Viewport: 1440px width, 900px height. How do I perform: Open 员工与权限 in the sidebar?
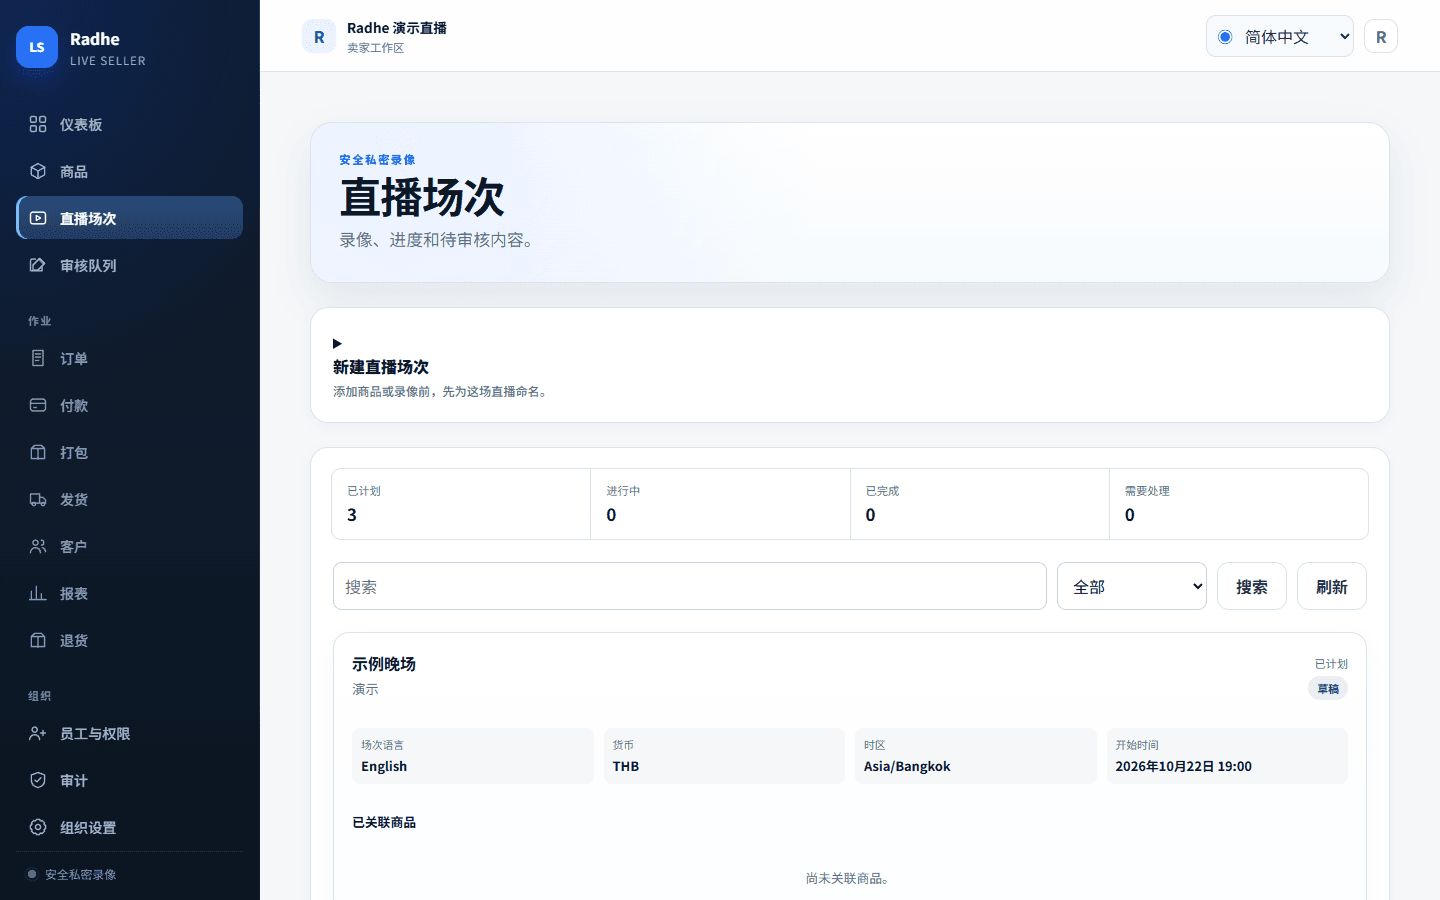point(130,733)
